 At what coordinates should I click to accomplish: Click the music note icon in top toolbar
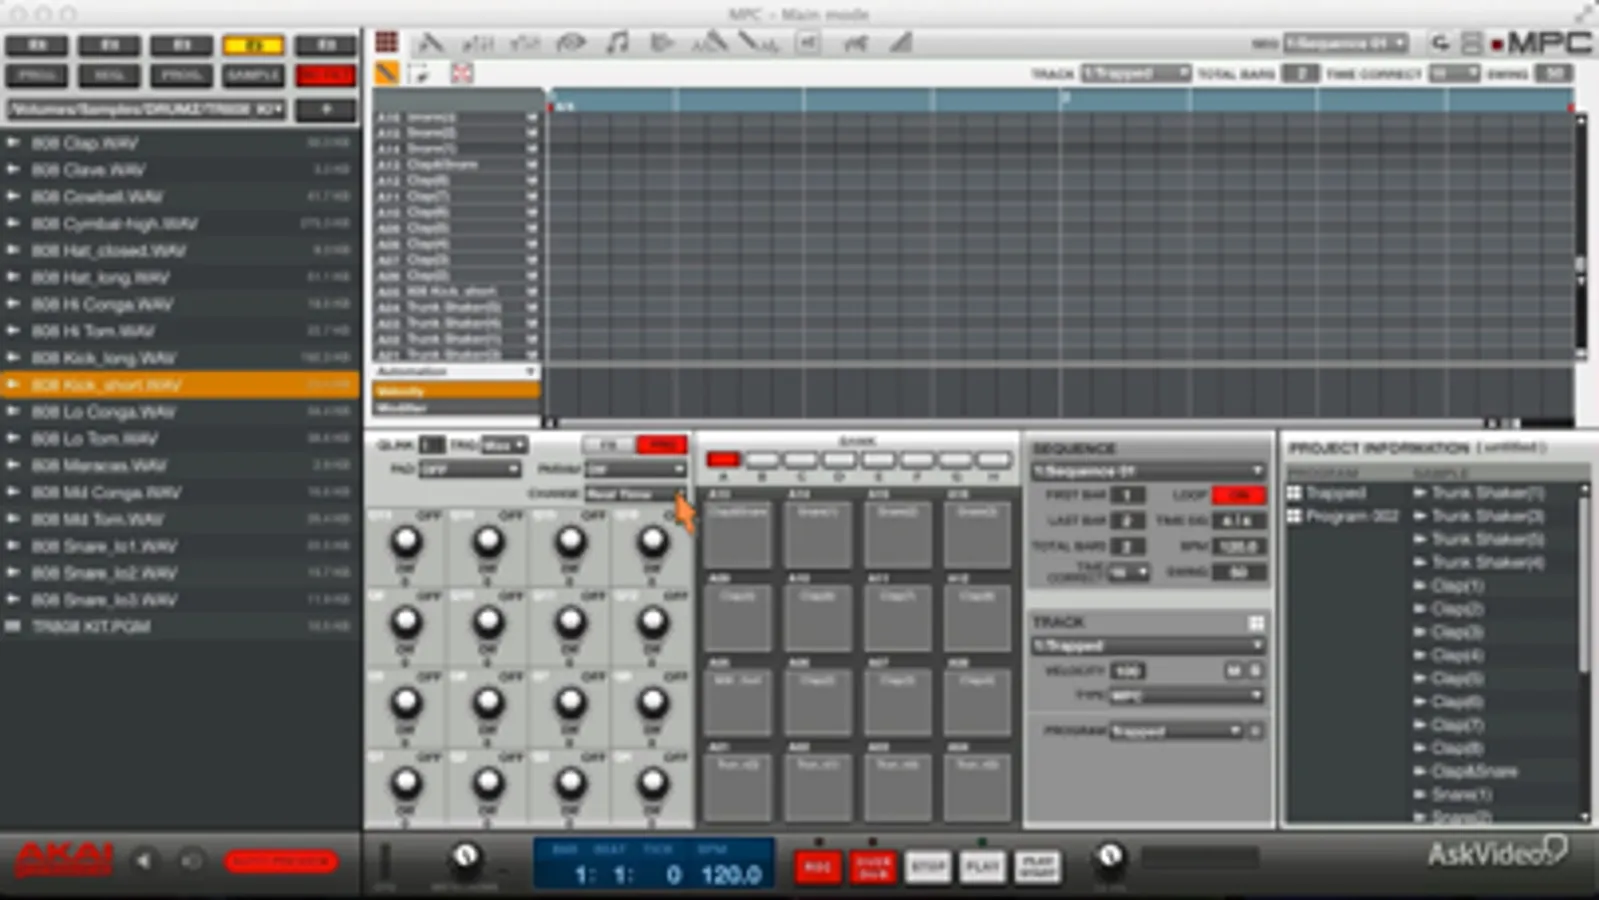(x=618, y=42)
